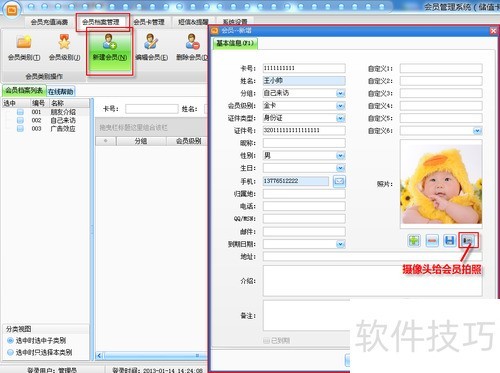The width and height of the screenshot is (500, 373).
Task: Click the 编辑会员 (edit member) icon
Action: point(151,41)
